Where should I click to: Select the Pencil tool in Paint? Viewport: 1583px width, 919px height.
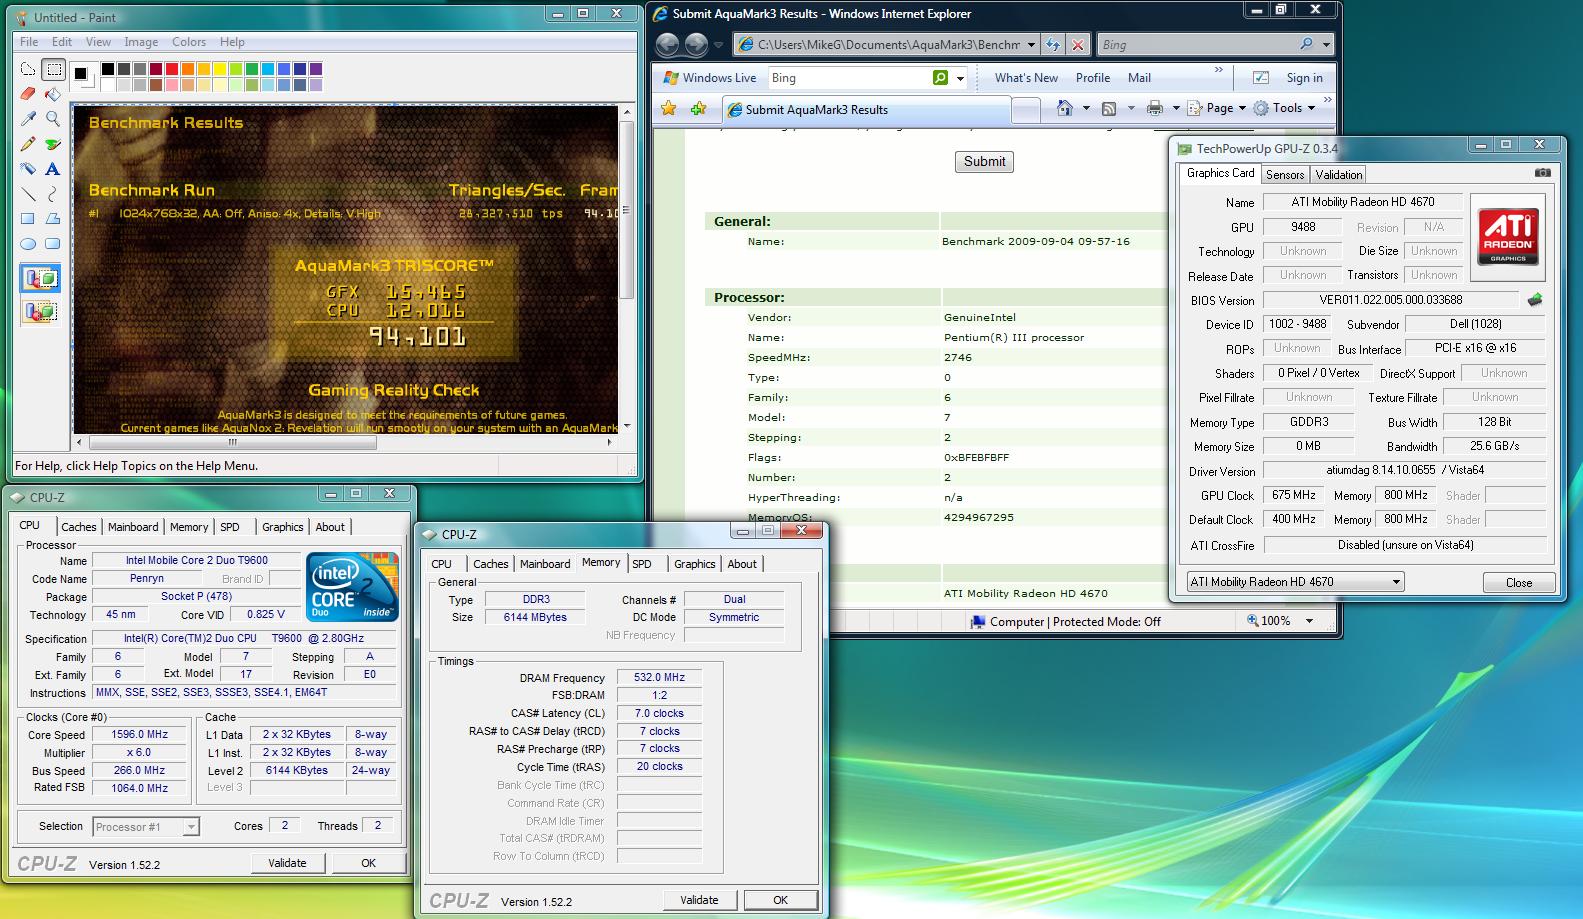click(x=28, y=144)
